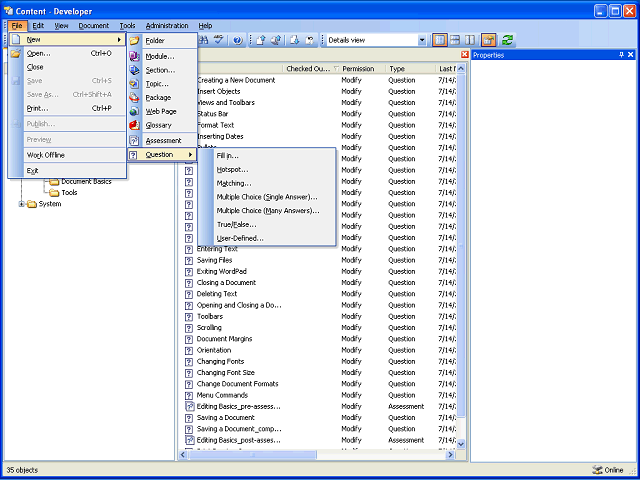The width and height of the screenshot is (640, 480).
Task: Choose Multiple Choice (Single Answer)
Action: (267, 197)
